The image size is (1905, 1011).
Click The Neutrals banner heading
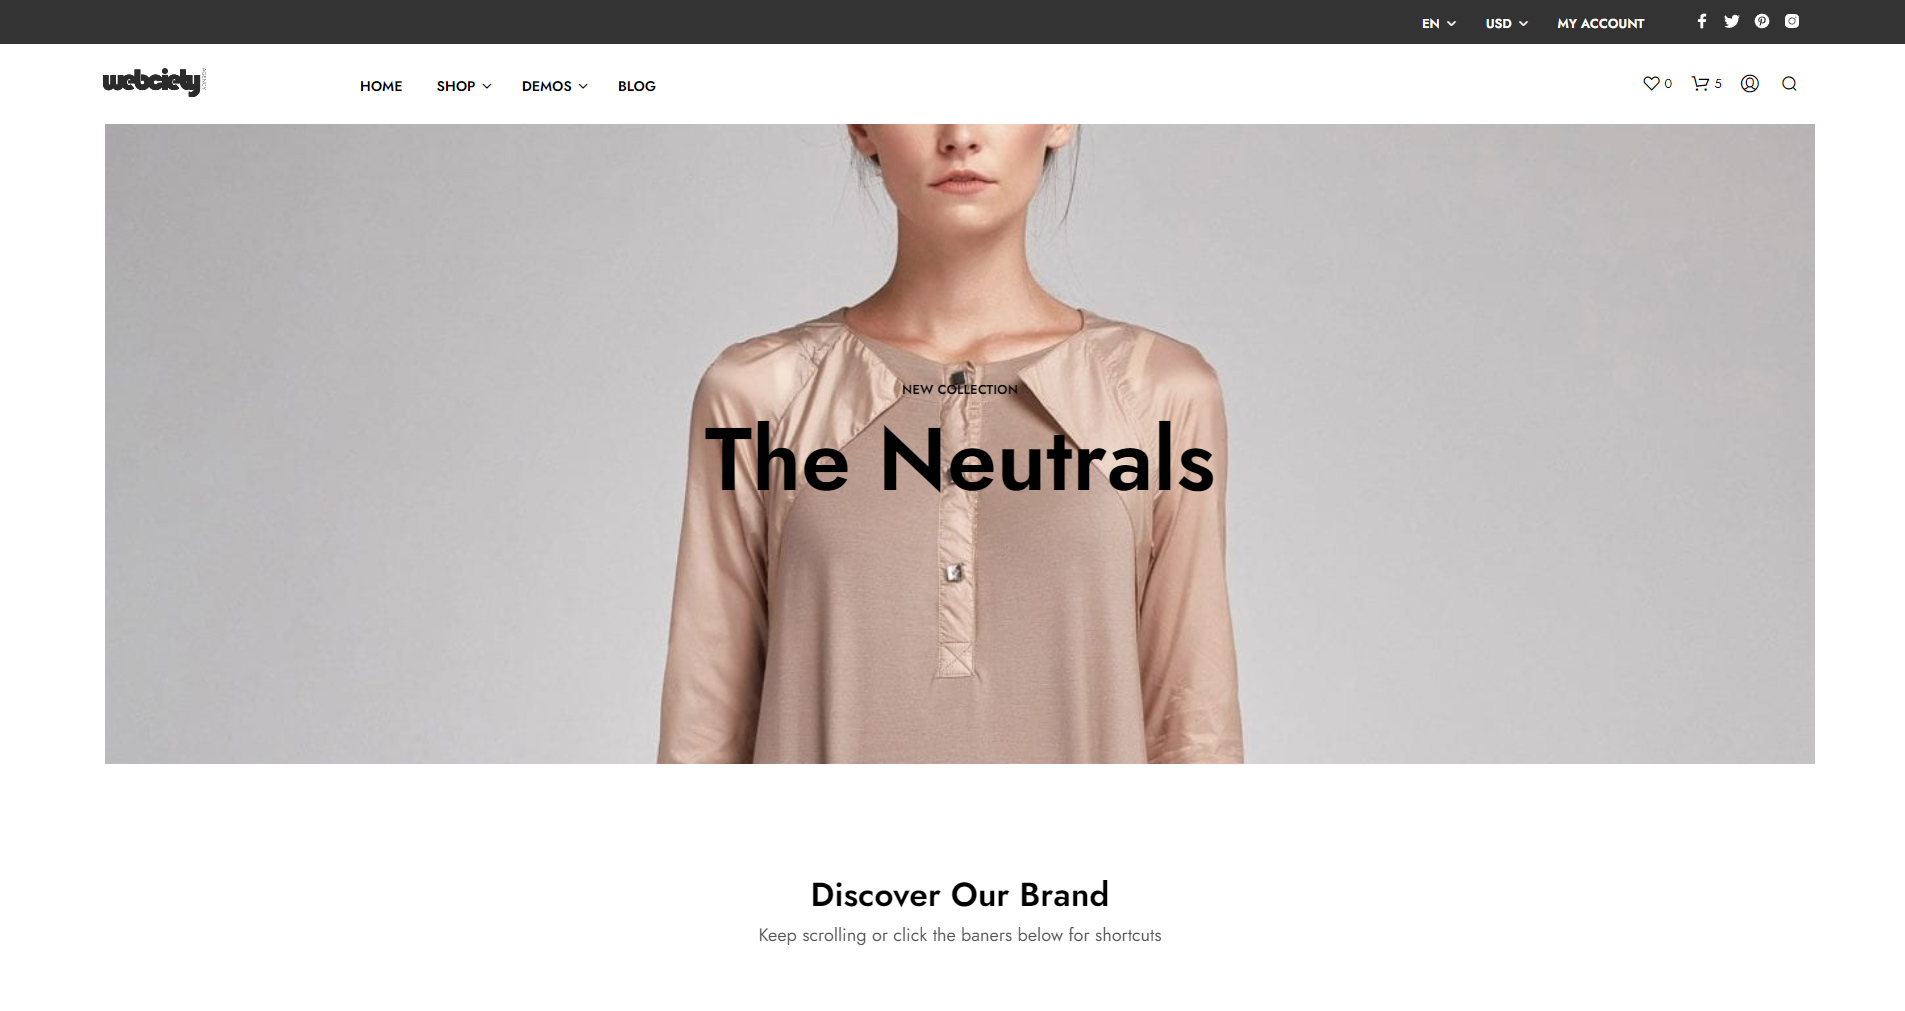click(959, 460)
